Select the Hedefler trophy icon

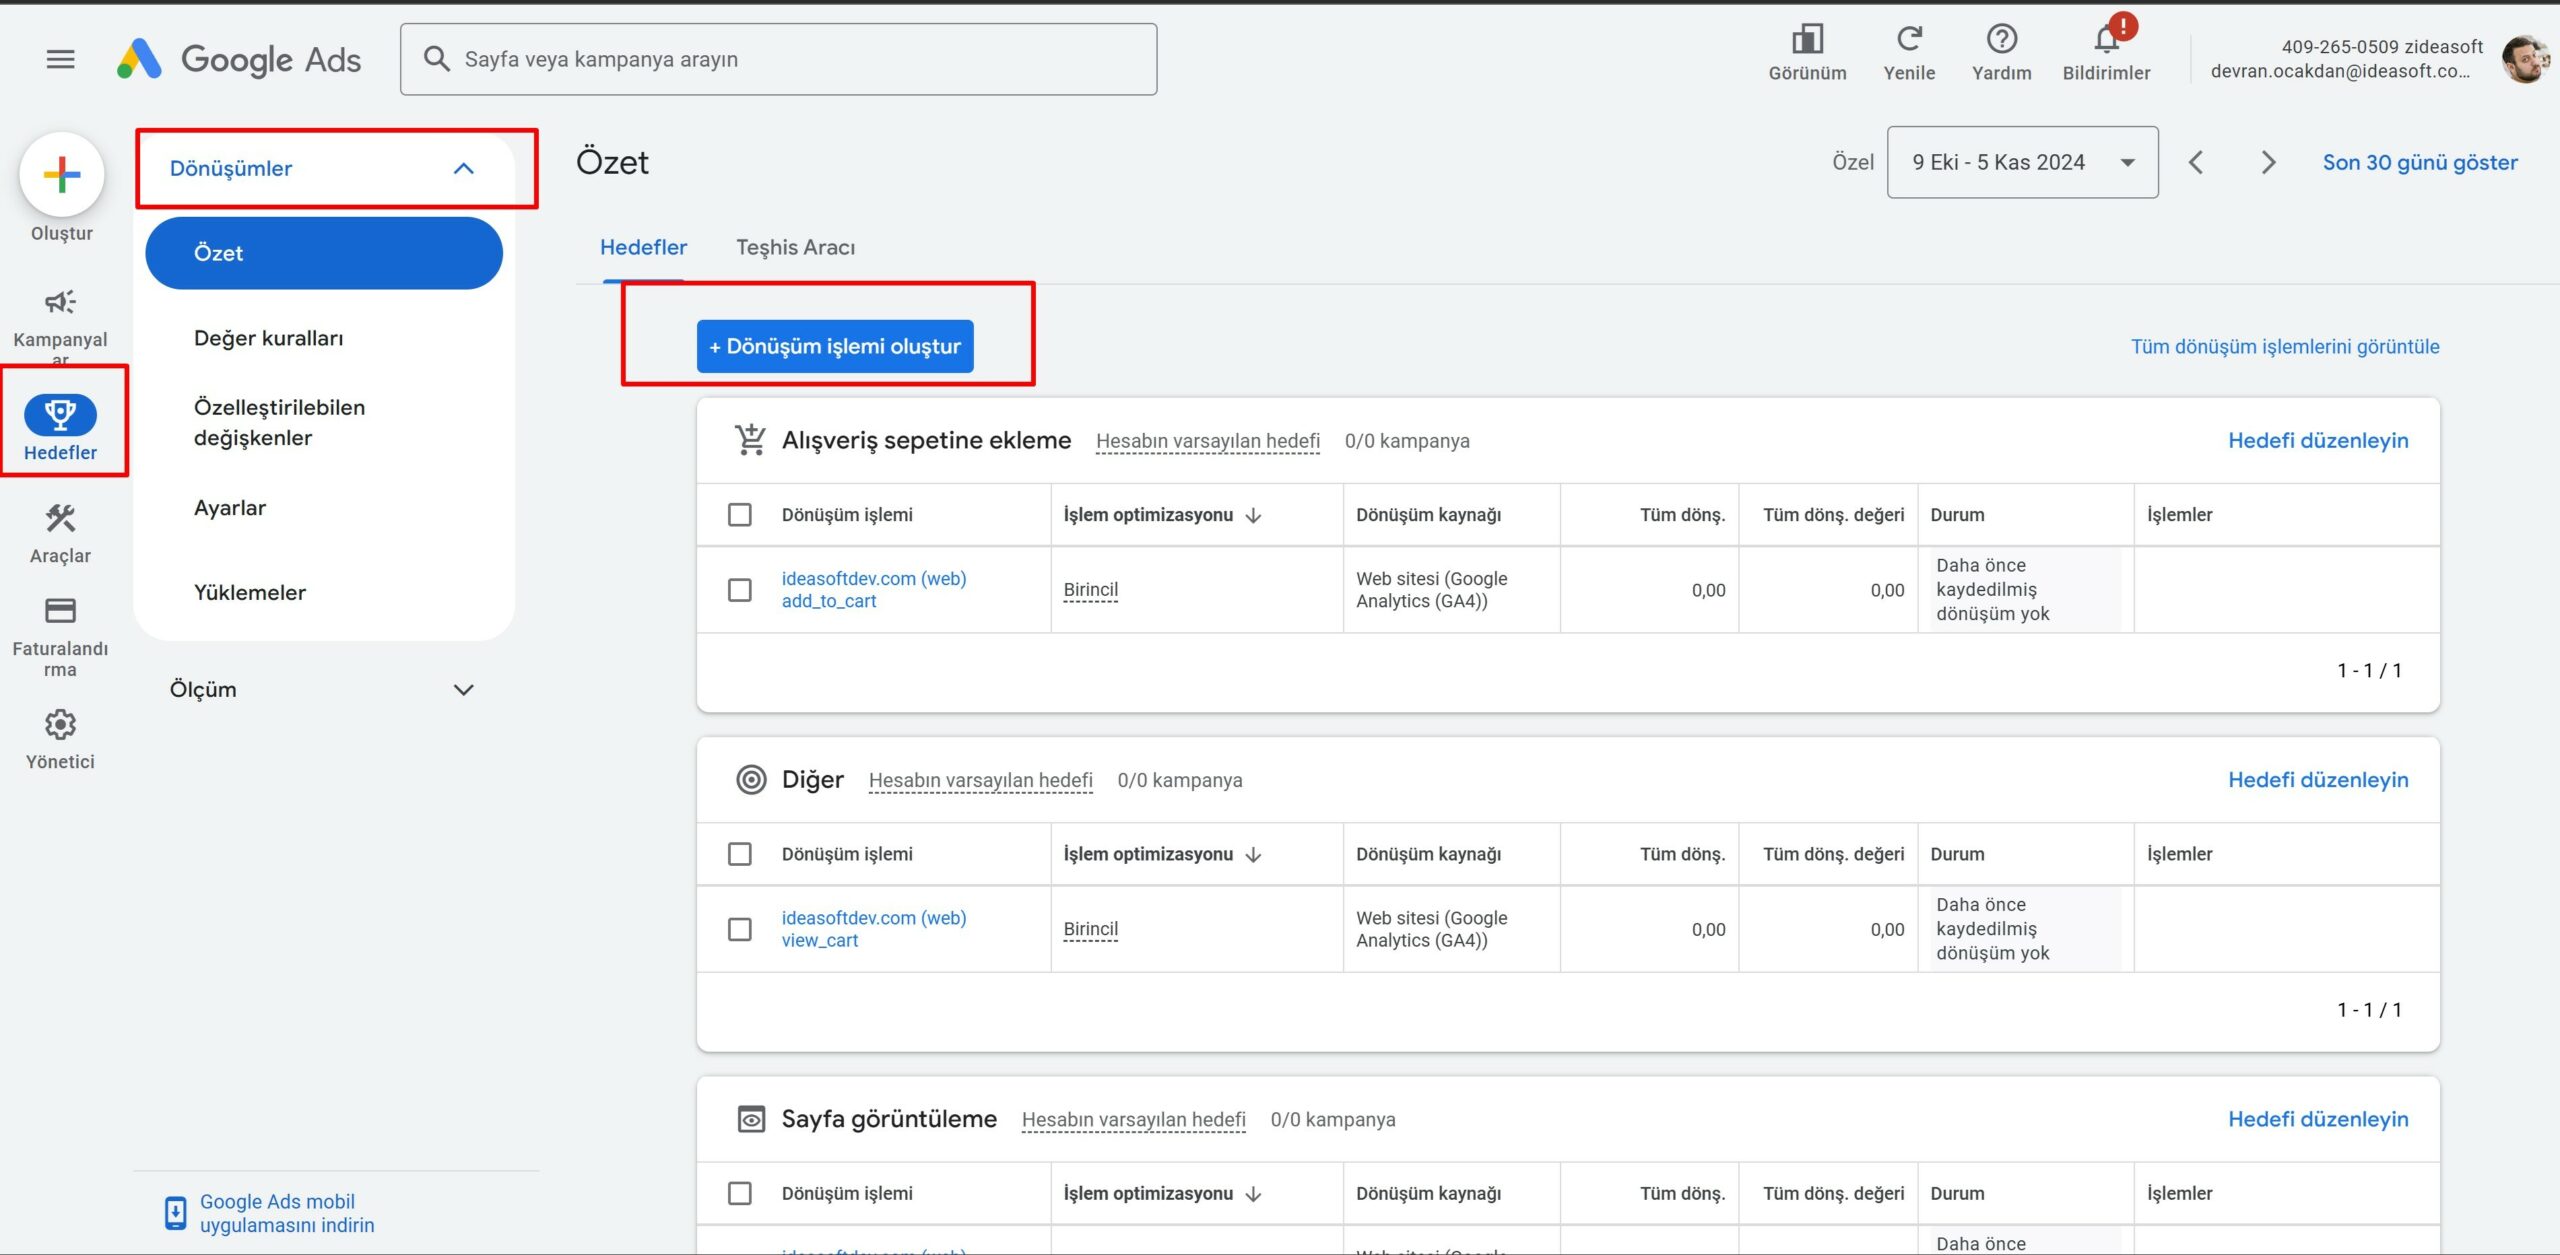coord(60,414)
